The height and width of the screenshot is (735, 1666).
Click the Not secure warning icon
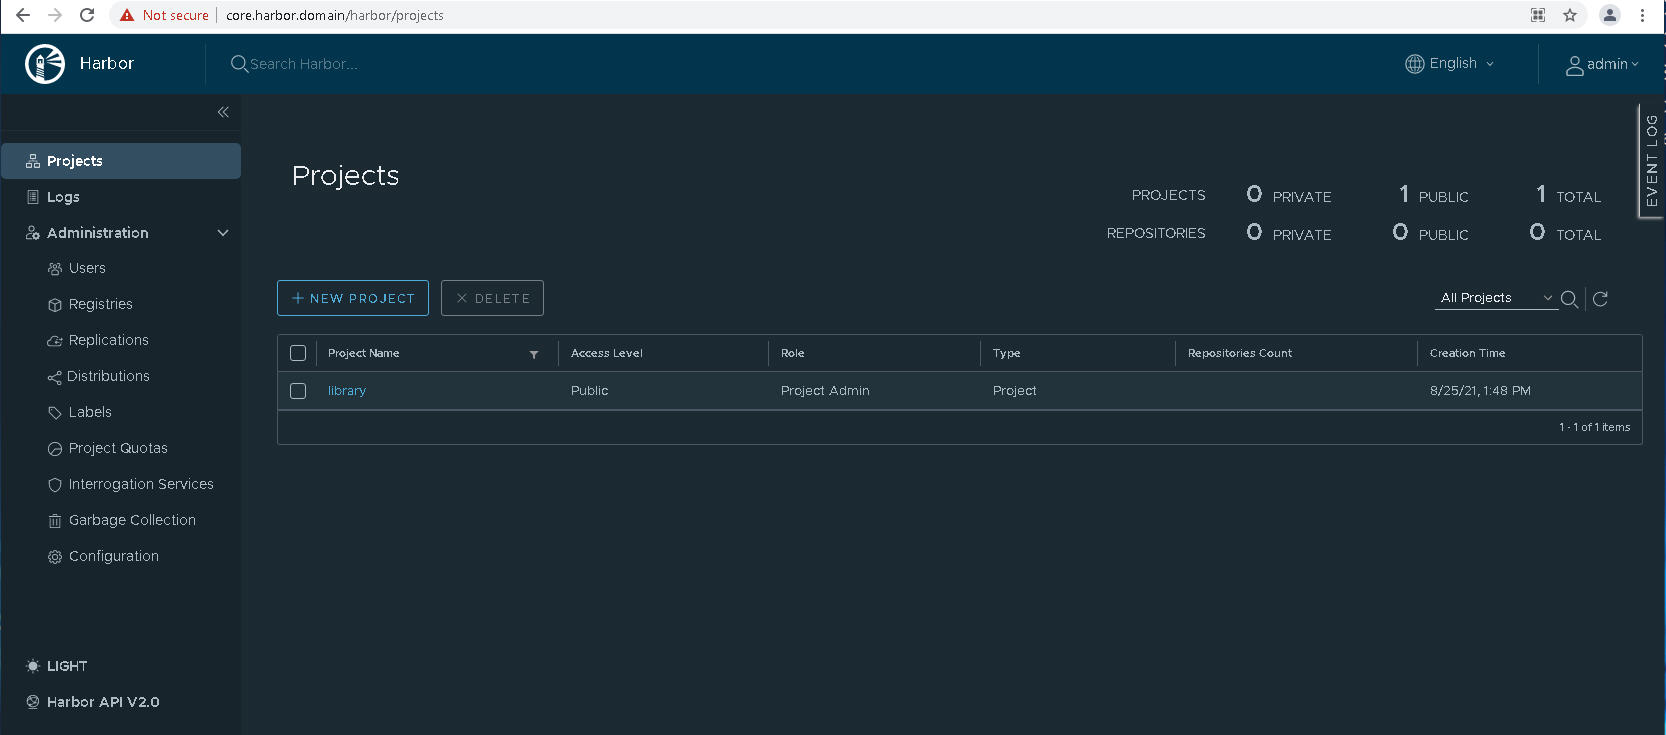click(127, 15)
